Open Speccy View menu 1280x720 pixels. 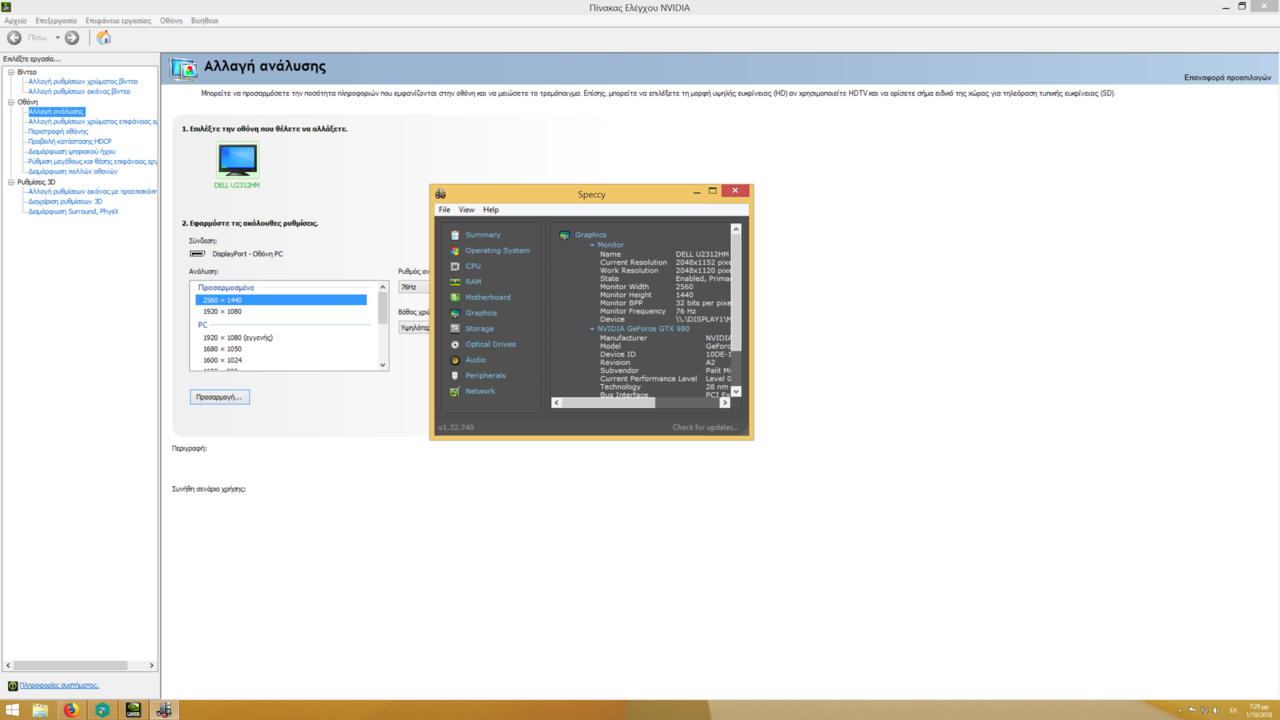coord(466,210)
